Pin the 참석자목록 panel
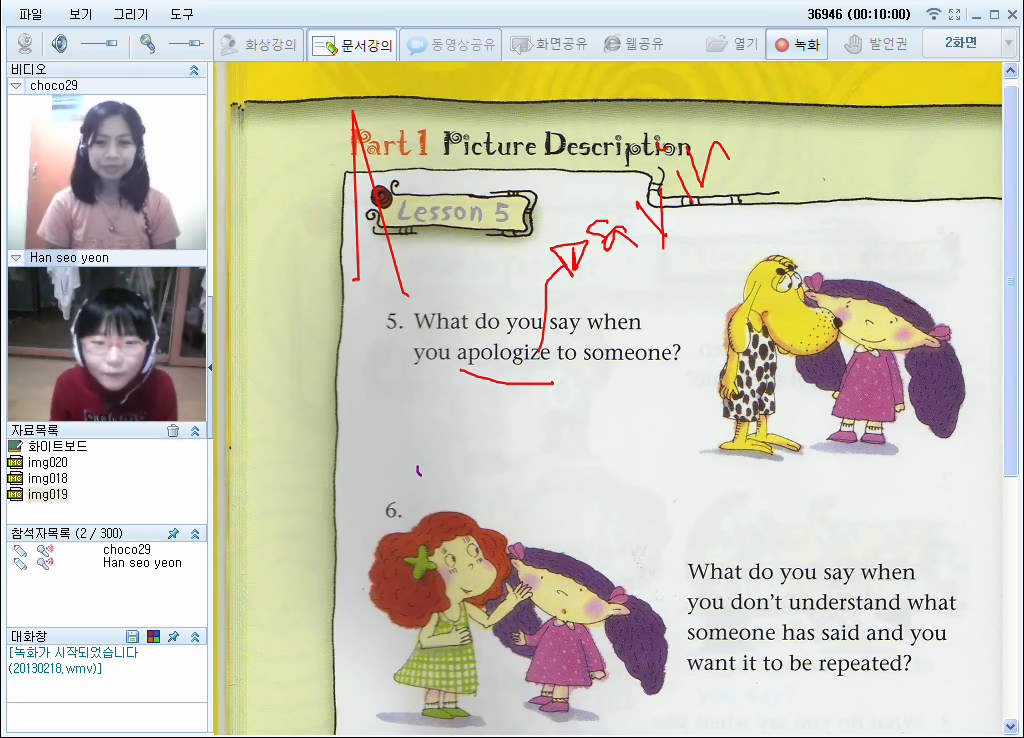This screenshot has width=1024, height=738. click(x=173, y=534)
